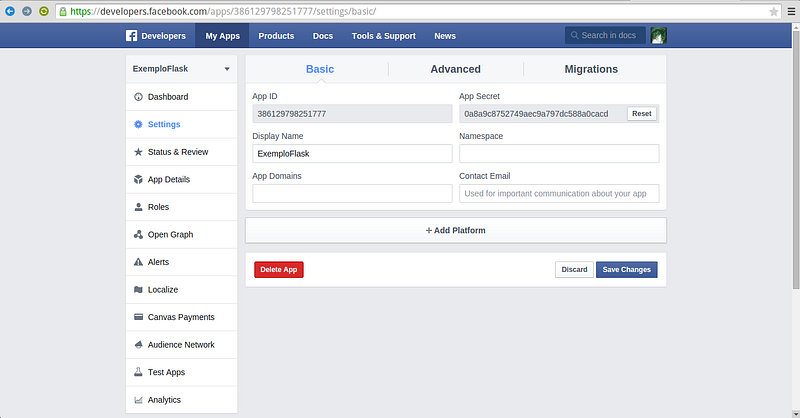The image size is (800, 418).
Task: Open Audience Network in the sidebar
Action: (x=182, y=345)
